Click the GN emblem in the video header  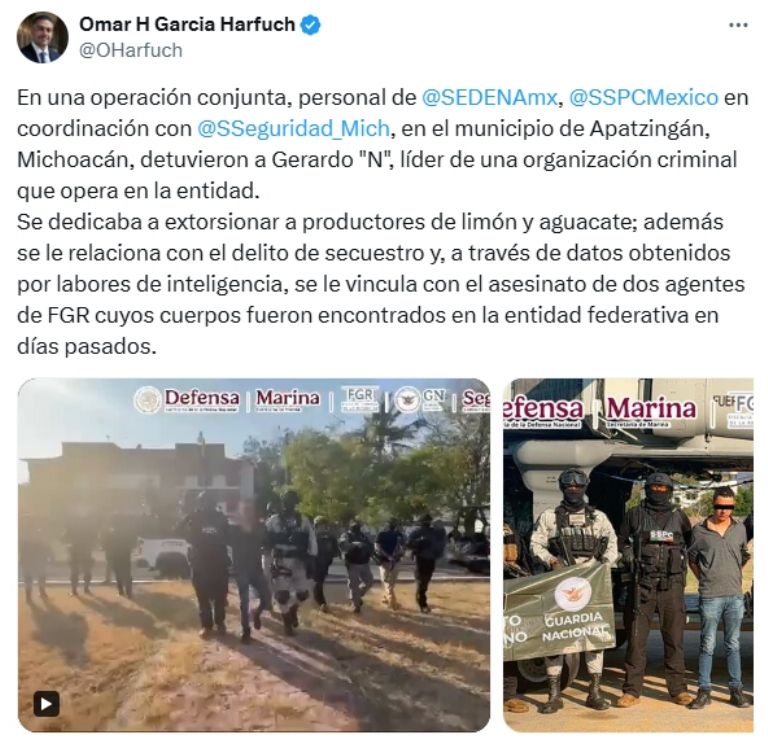coord(421,399)
